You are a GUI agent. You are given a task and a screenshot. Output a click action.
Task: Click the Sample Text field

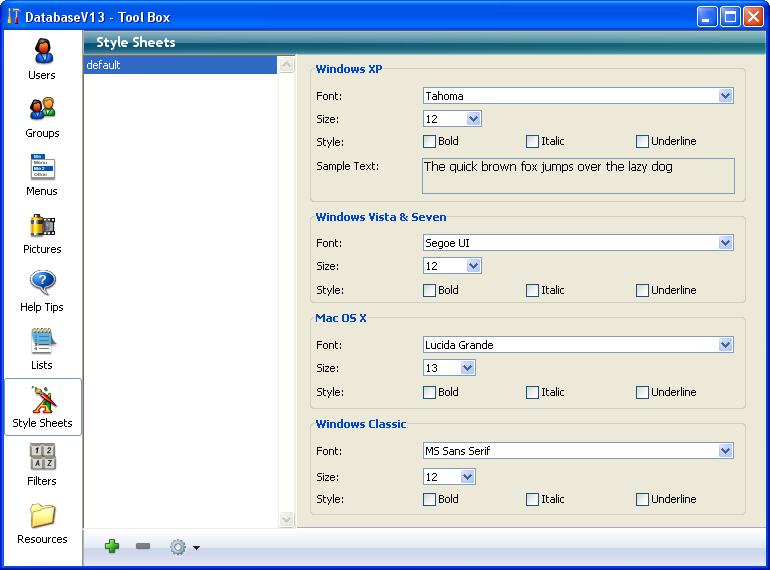[x=578, y=176]
